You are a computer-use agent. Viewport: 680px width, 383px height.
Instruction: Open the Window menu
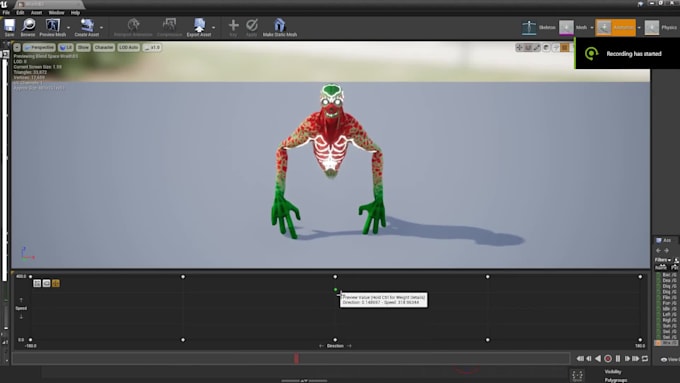(56, 13)
